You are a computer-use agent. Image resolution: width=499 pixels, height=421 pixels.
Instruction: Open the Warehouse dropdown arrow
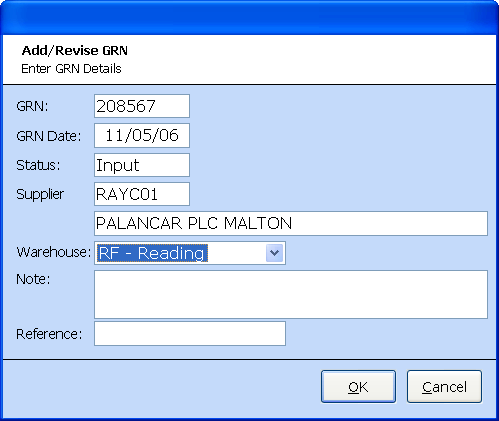(x=274, y=253)
